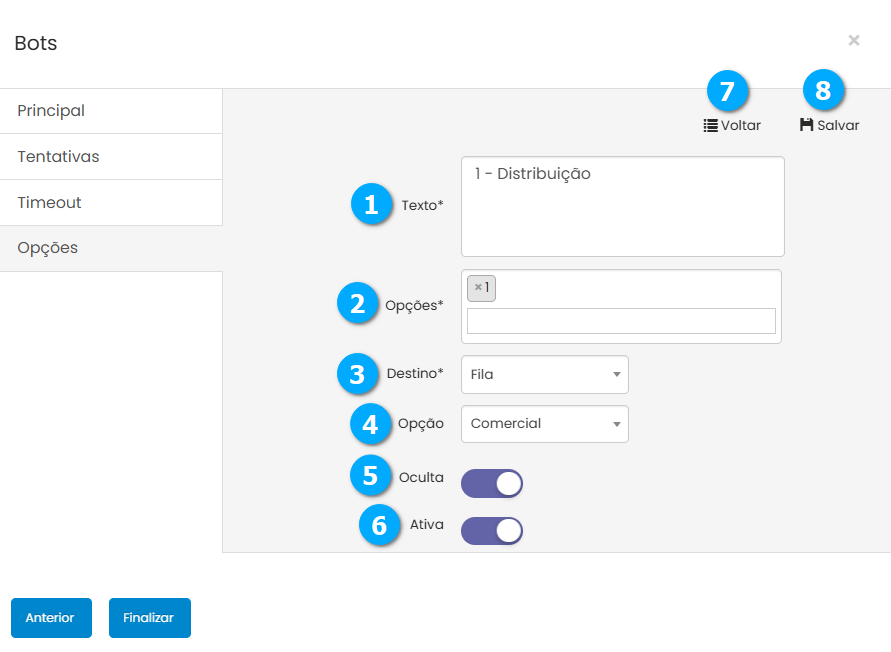Screen dimensions: 891x652
Task: Open the Destino dropdown showing Fila
Action: 544,375
